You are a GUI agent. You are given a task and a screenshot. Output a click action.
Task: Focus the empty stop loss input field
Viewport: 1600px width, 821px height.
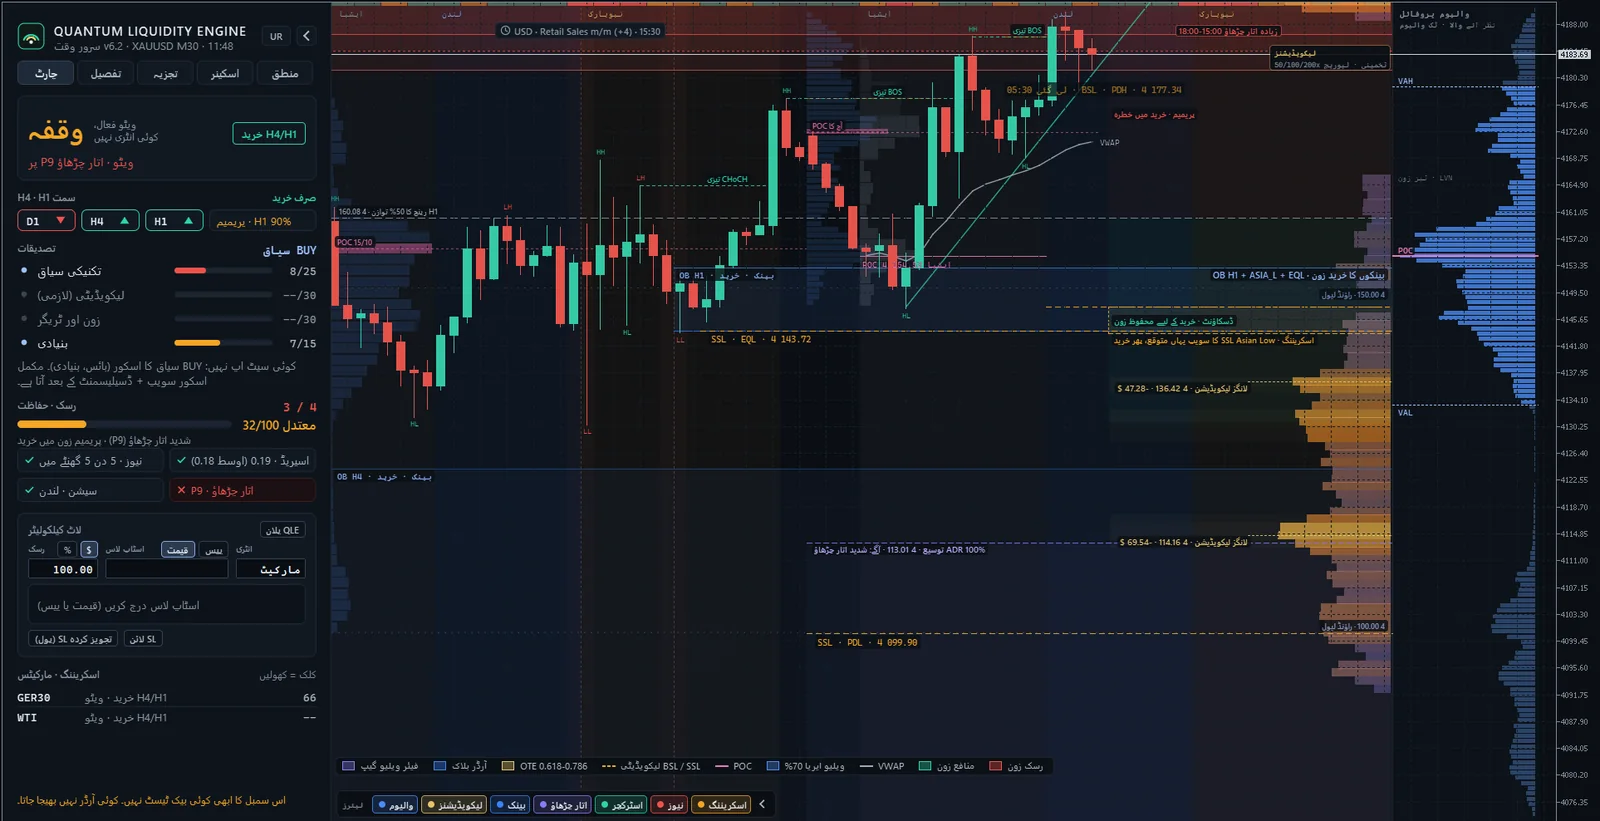pos(166,569)
